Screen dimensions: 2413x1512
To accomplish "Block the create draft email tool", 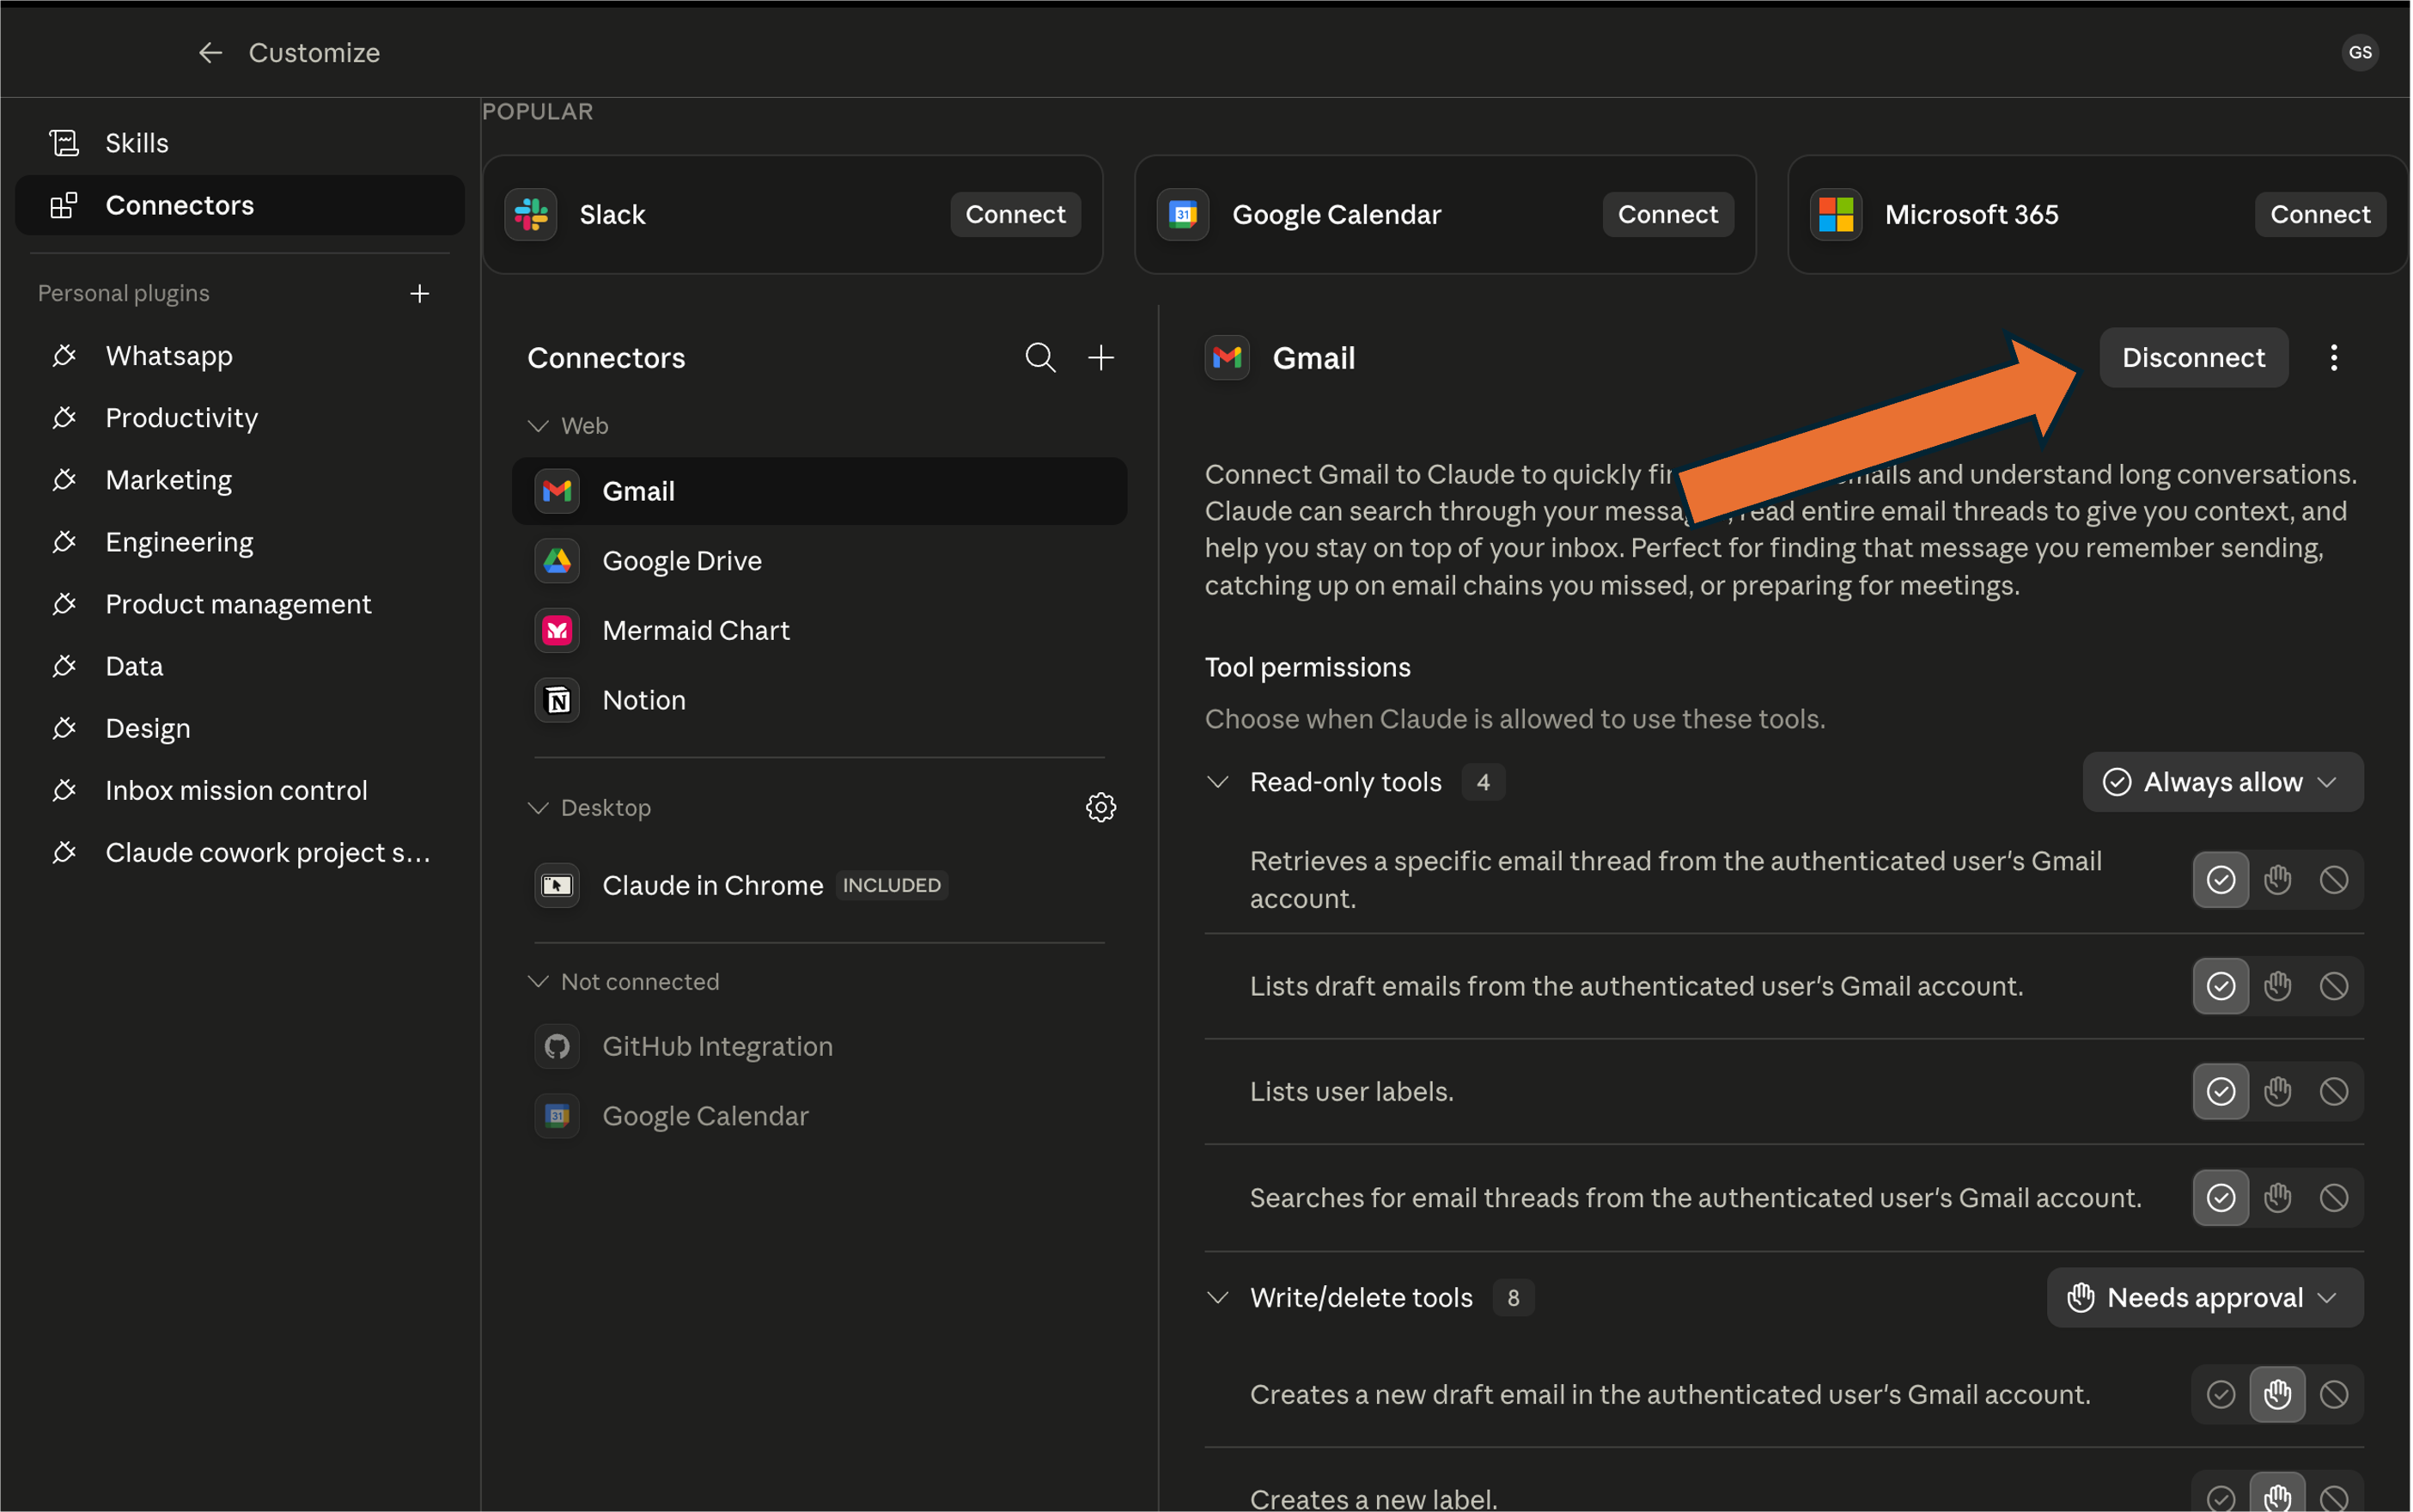I will tap(2334, 1394).
